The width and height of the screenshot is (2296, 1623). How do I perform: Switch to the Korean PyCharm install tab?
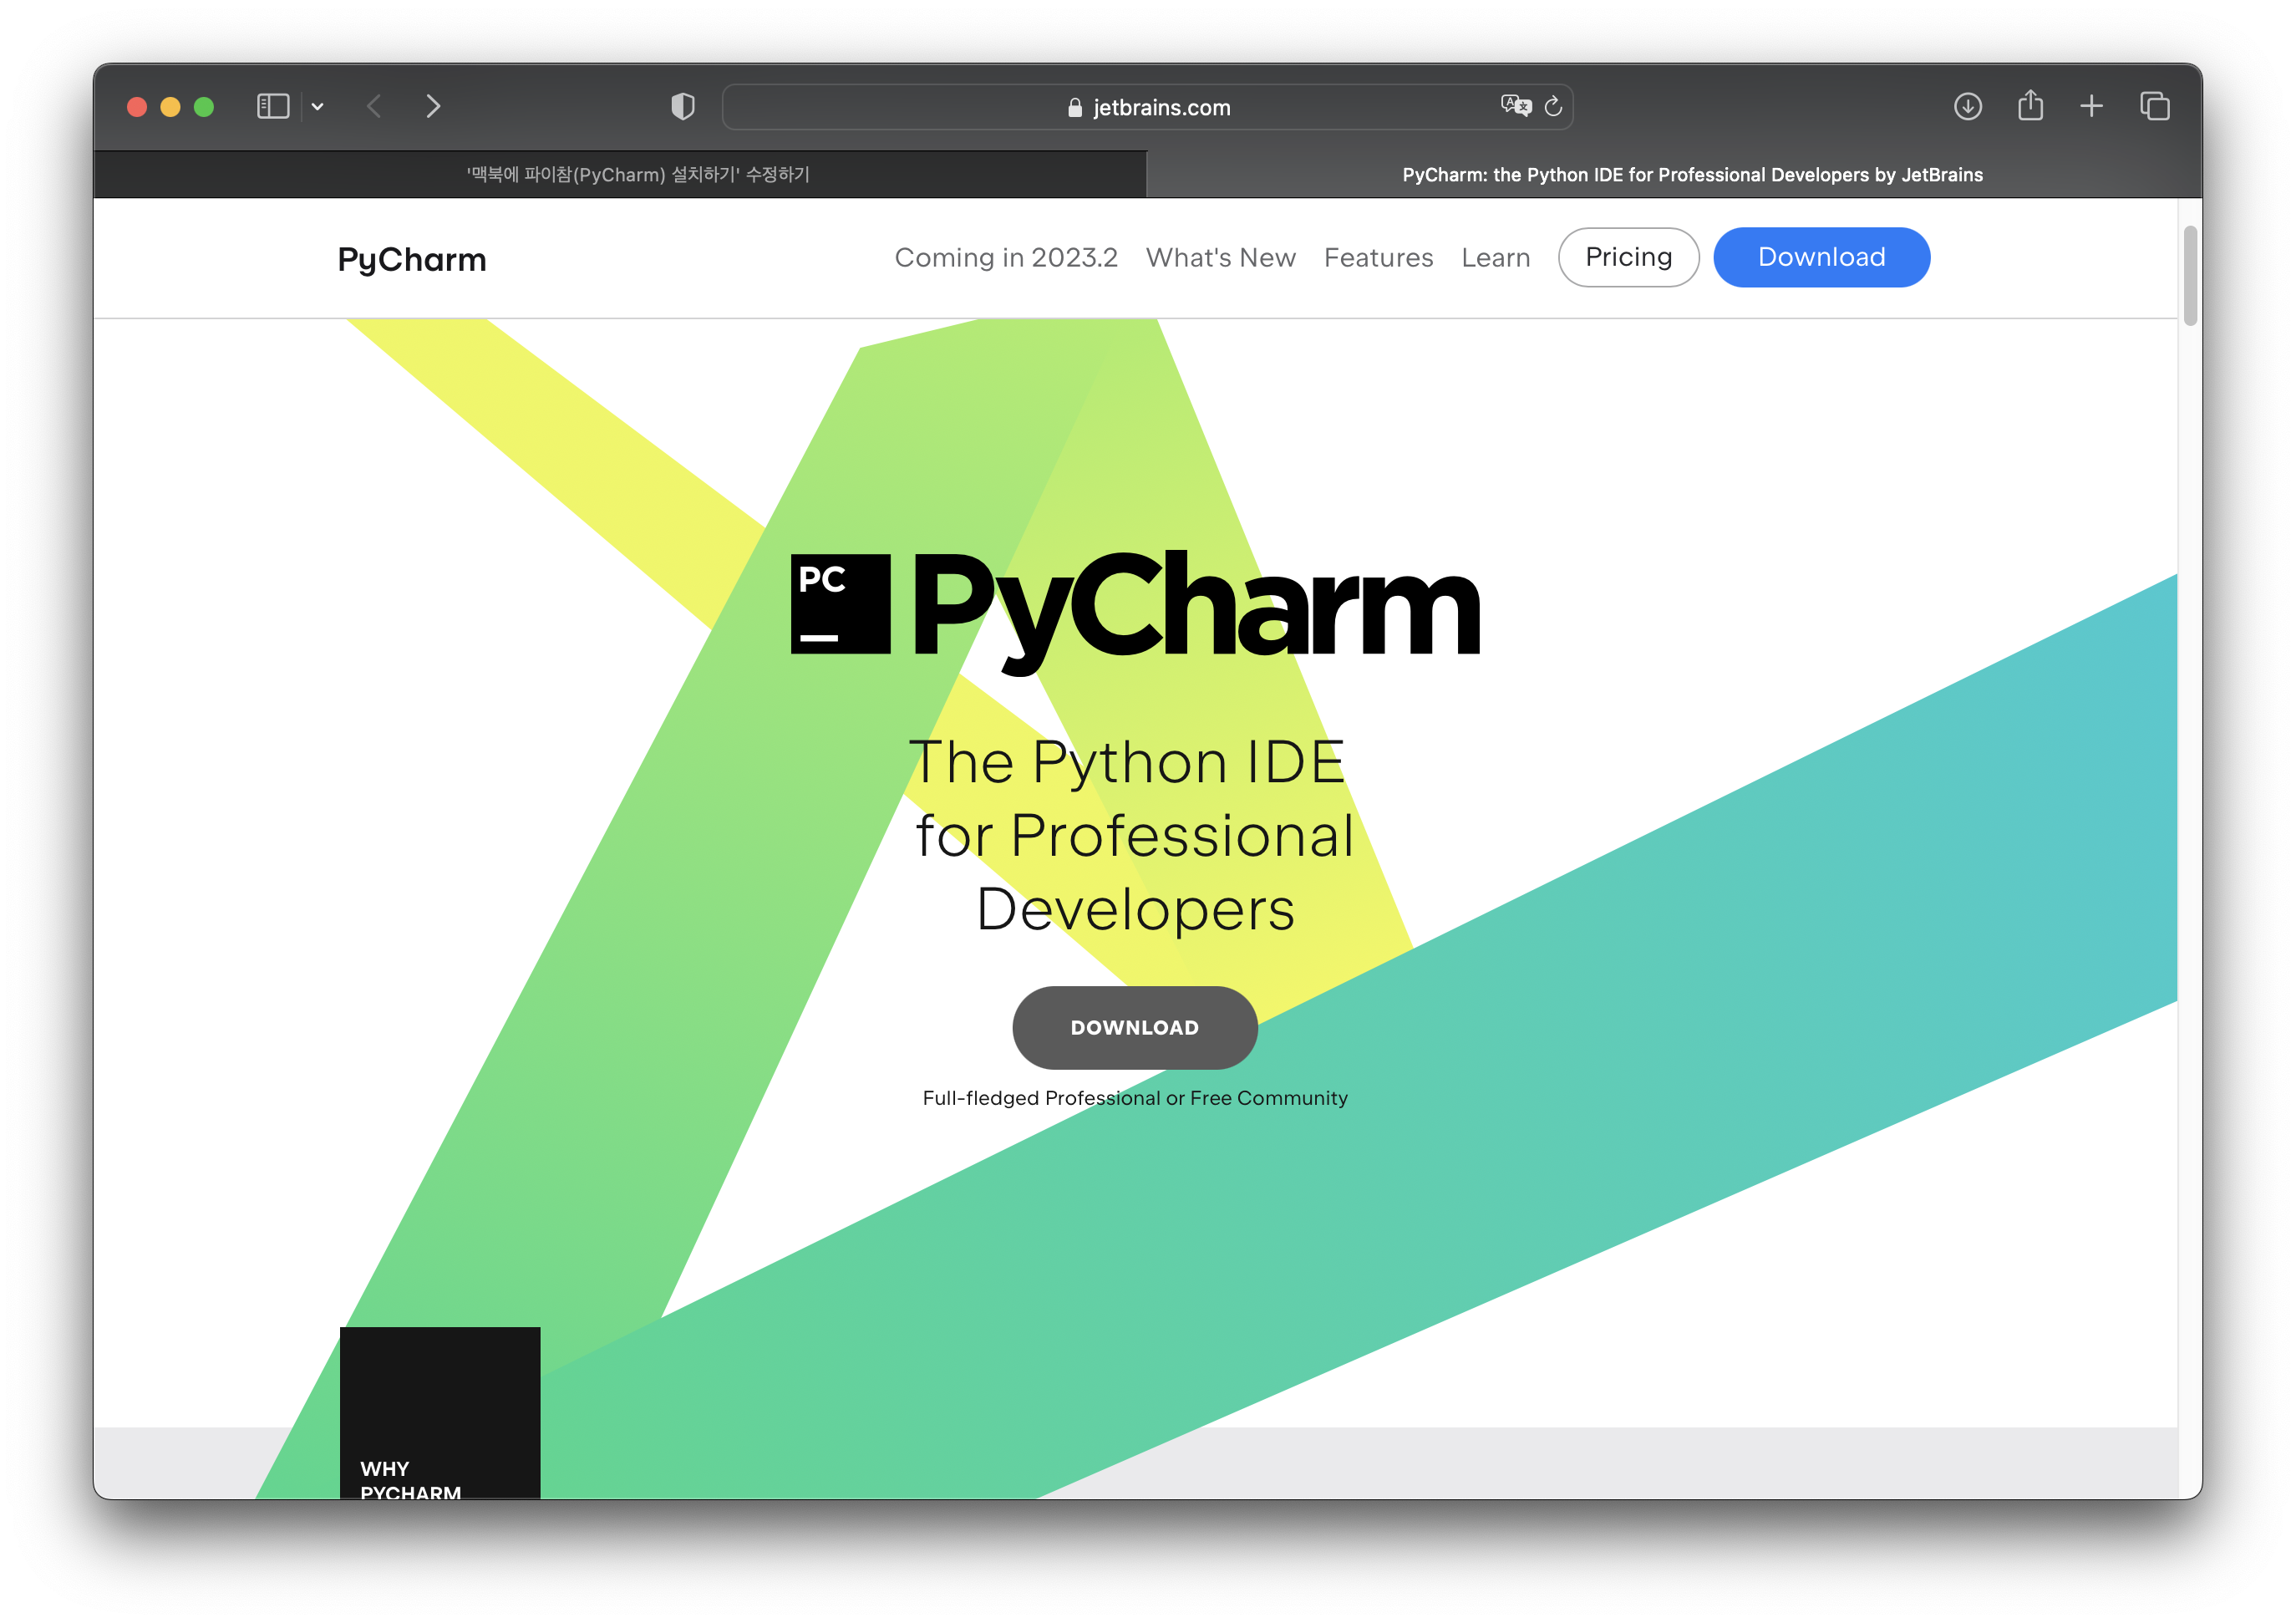(637, 175)
